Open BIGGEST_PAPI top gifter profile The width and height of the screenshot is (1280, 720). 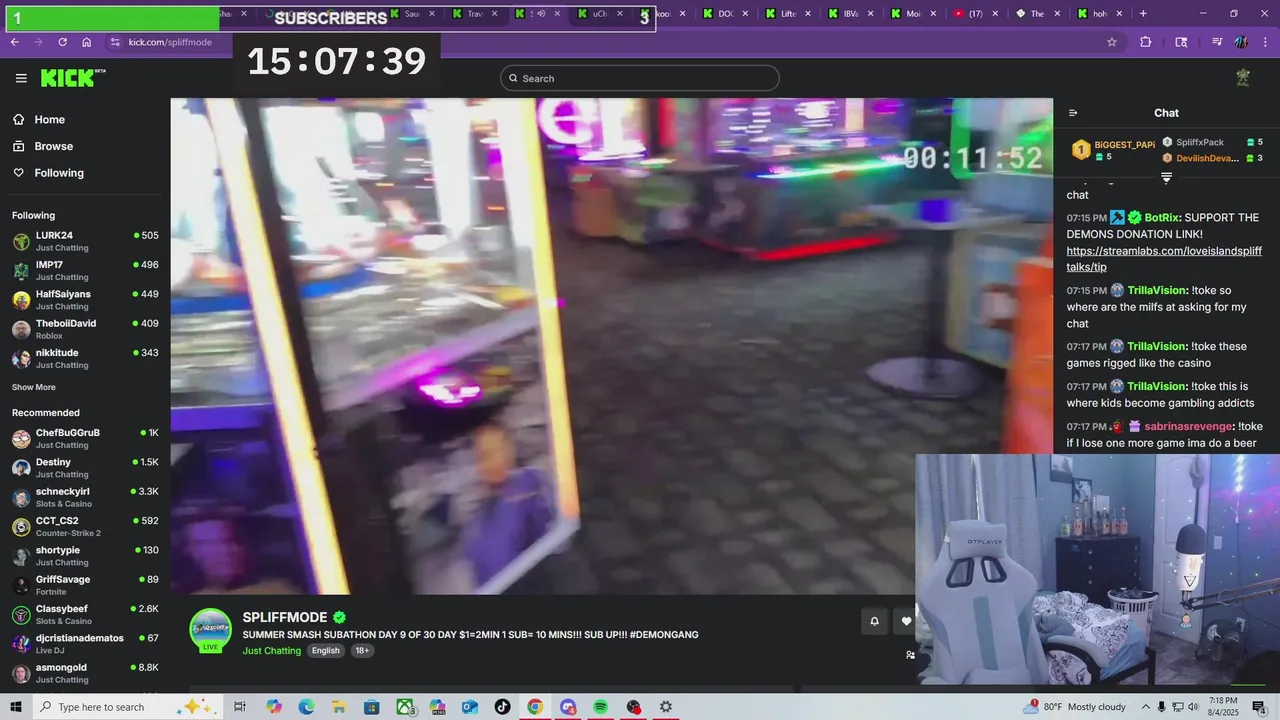click(1115, 150)
